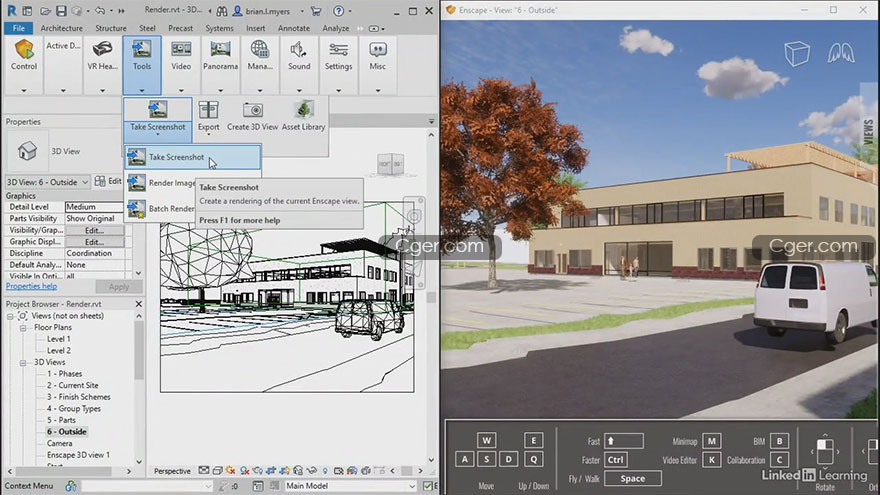Click the Open folder icon in toolbar
The image size is (880, 495).
point(45,11)
